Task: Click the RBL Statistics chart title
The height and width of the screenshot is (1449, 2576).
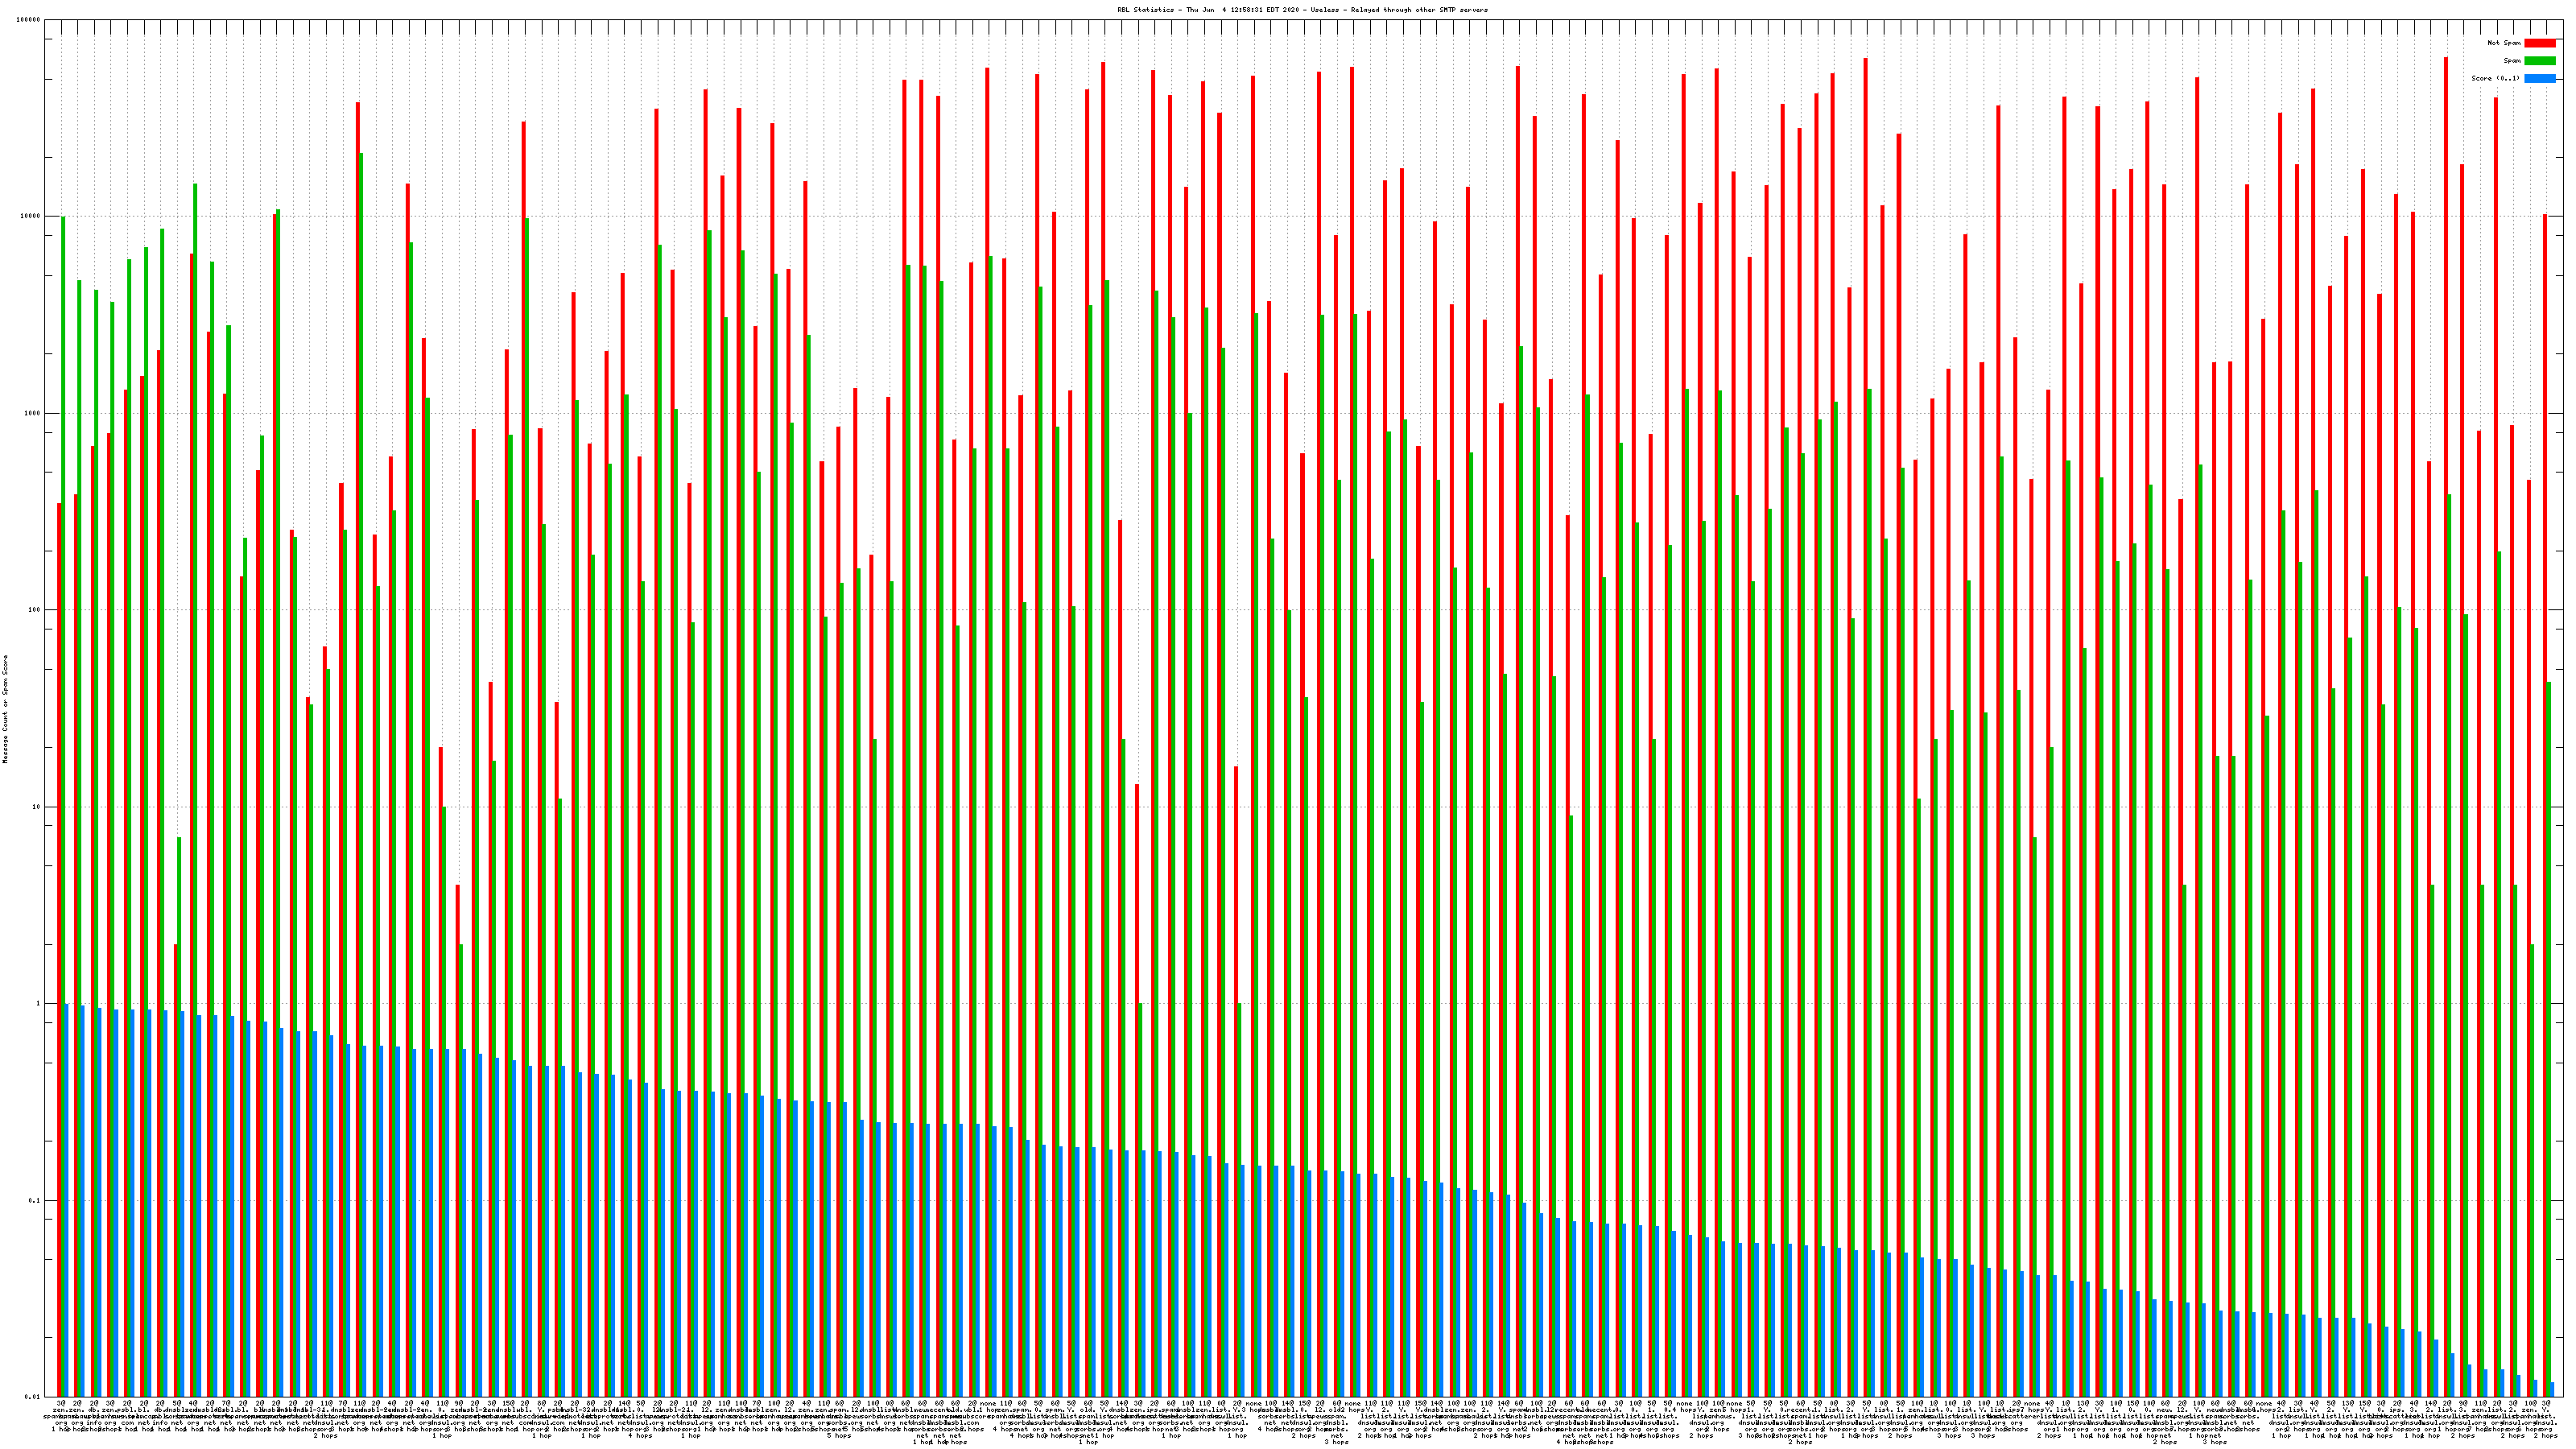Action: pos(1302,10)
